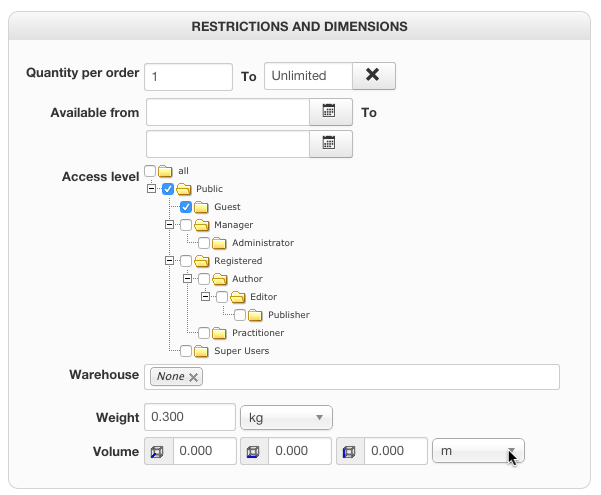Remove the None warehouse tag
601x495 pixels.
point(194,377)
